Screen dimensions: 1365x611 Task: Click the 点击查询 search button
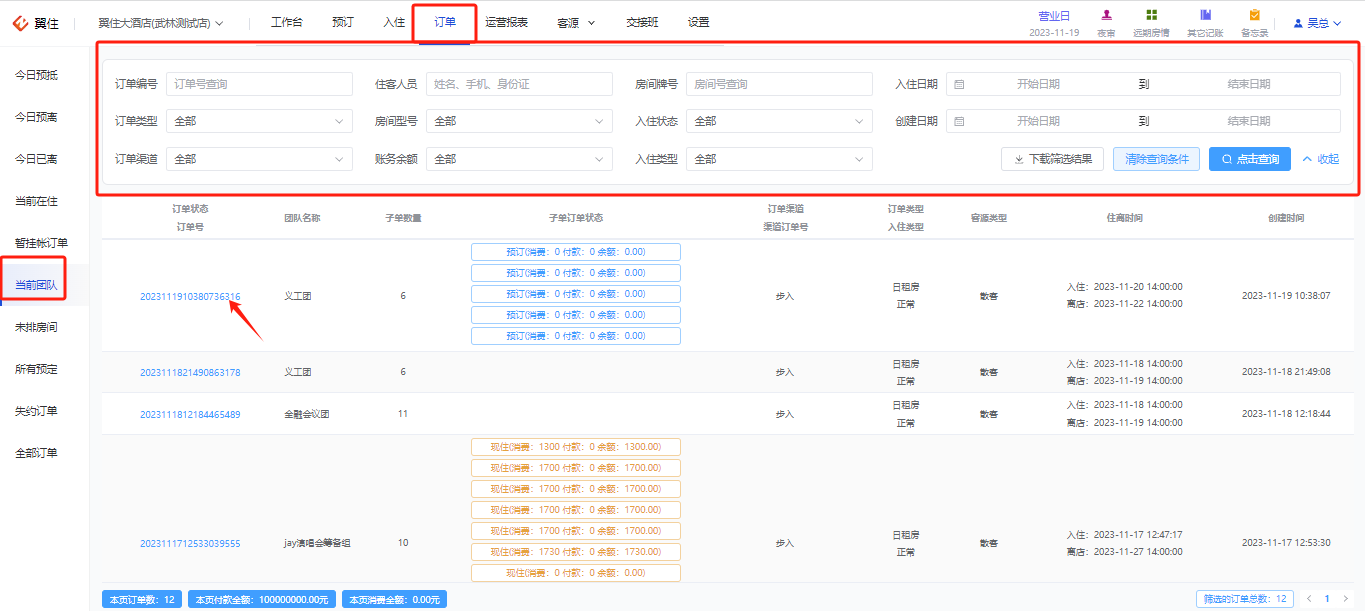click(x=1249, y=159)
